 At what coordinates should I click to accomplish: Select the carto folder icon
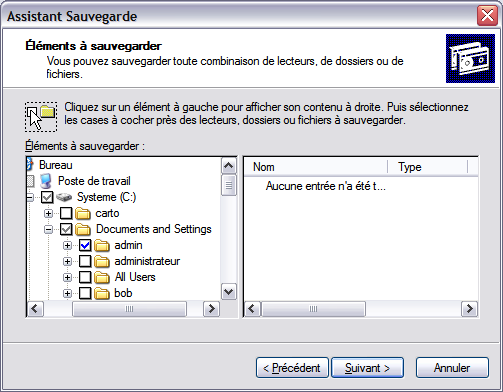[x=83, y=213]
